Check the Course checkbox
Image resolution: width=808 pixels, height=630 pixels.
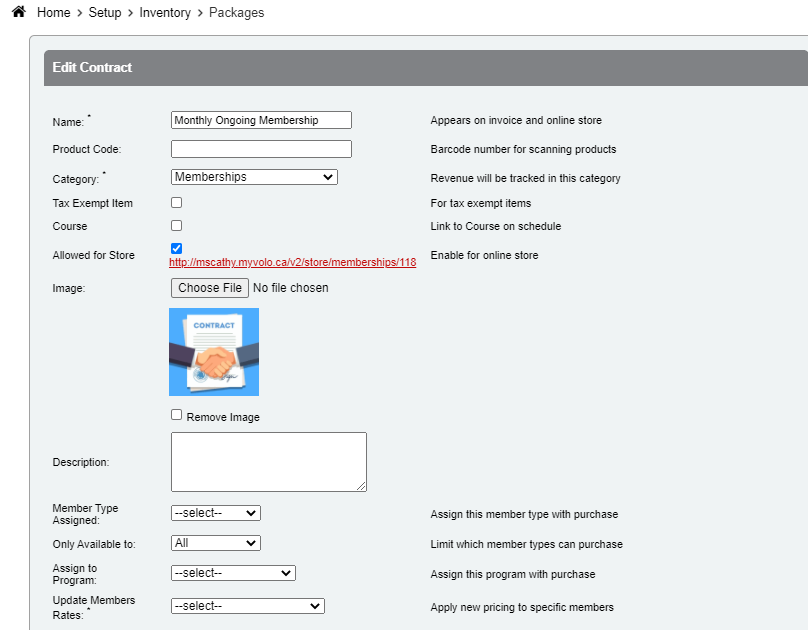tap(177, 226)
